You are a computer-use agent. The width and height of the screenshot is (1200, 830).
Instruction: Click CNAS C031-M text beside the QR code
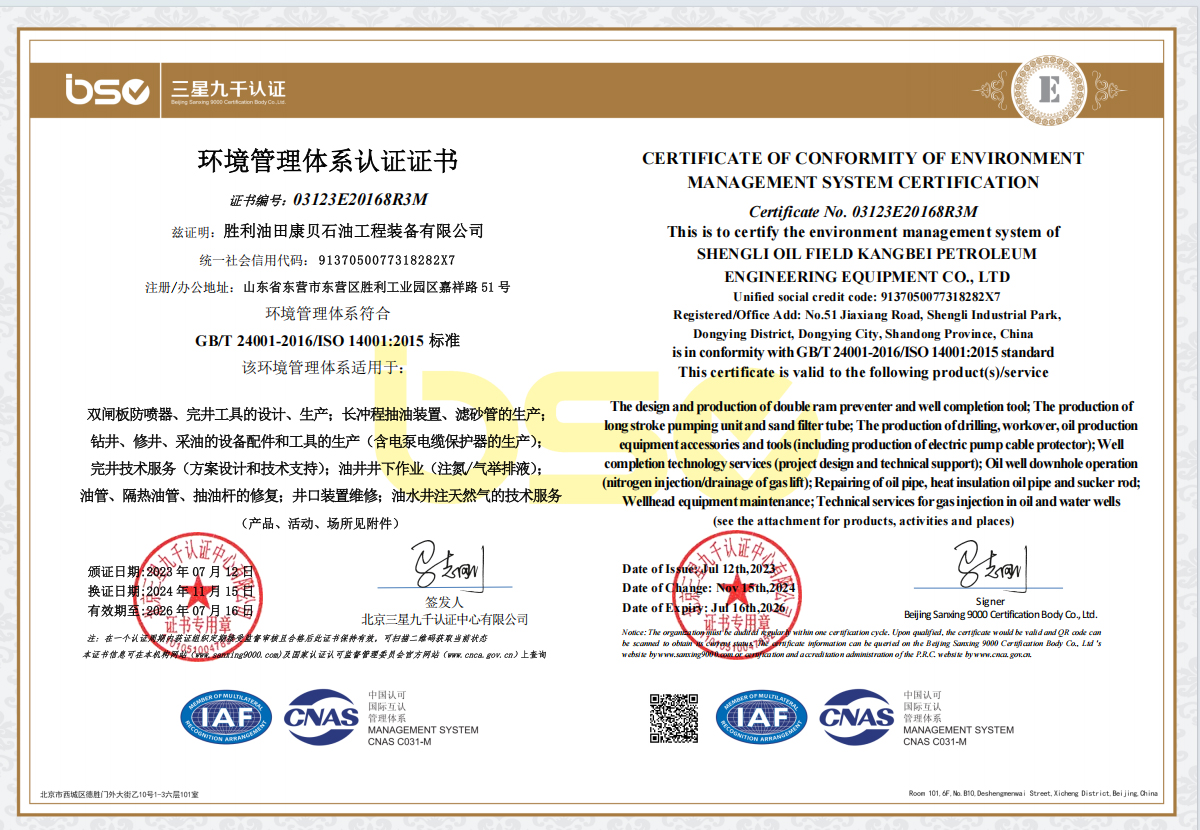pos(935,742)
